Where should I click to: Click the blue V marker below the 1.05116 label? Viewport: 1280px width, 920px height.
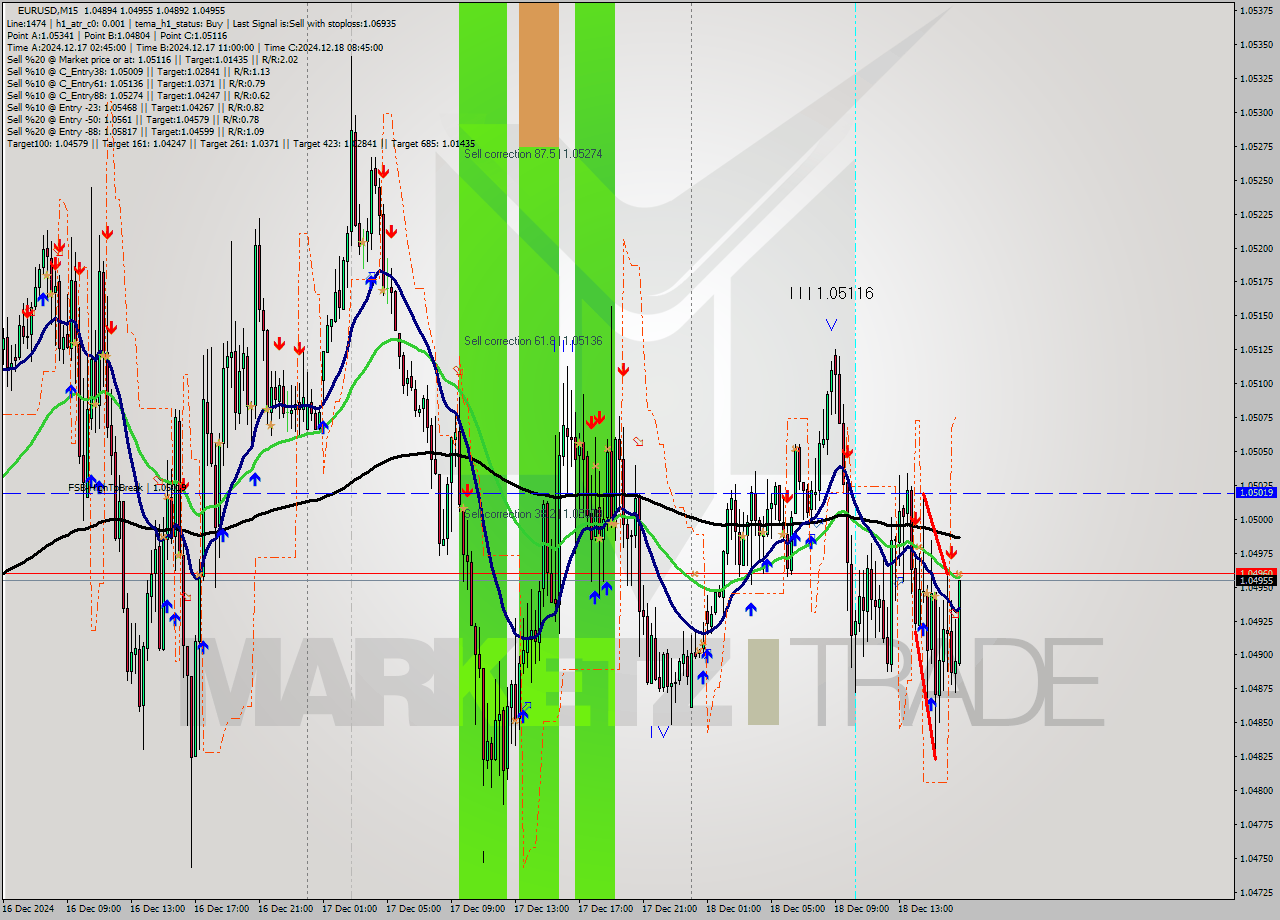coord(830,324)
